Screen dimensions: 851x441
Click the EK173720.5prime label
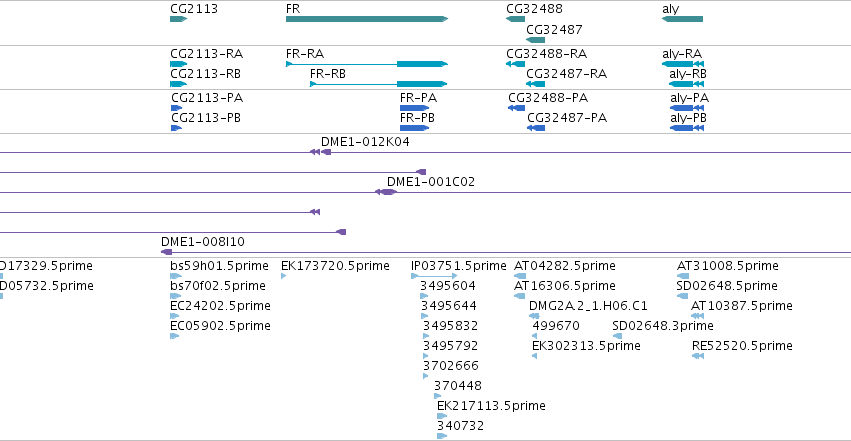click(335, 266)
